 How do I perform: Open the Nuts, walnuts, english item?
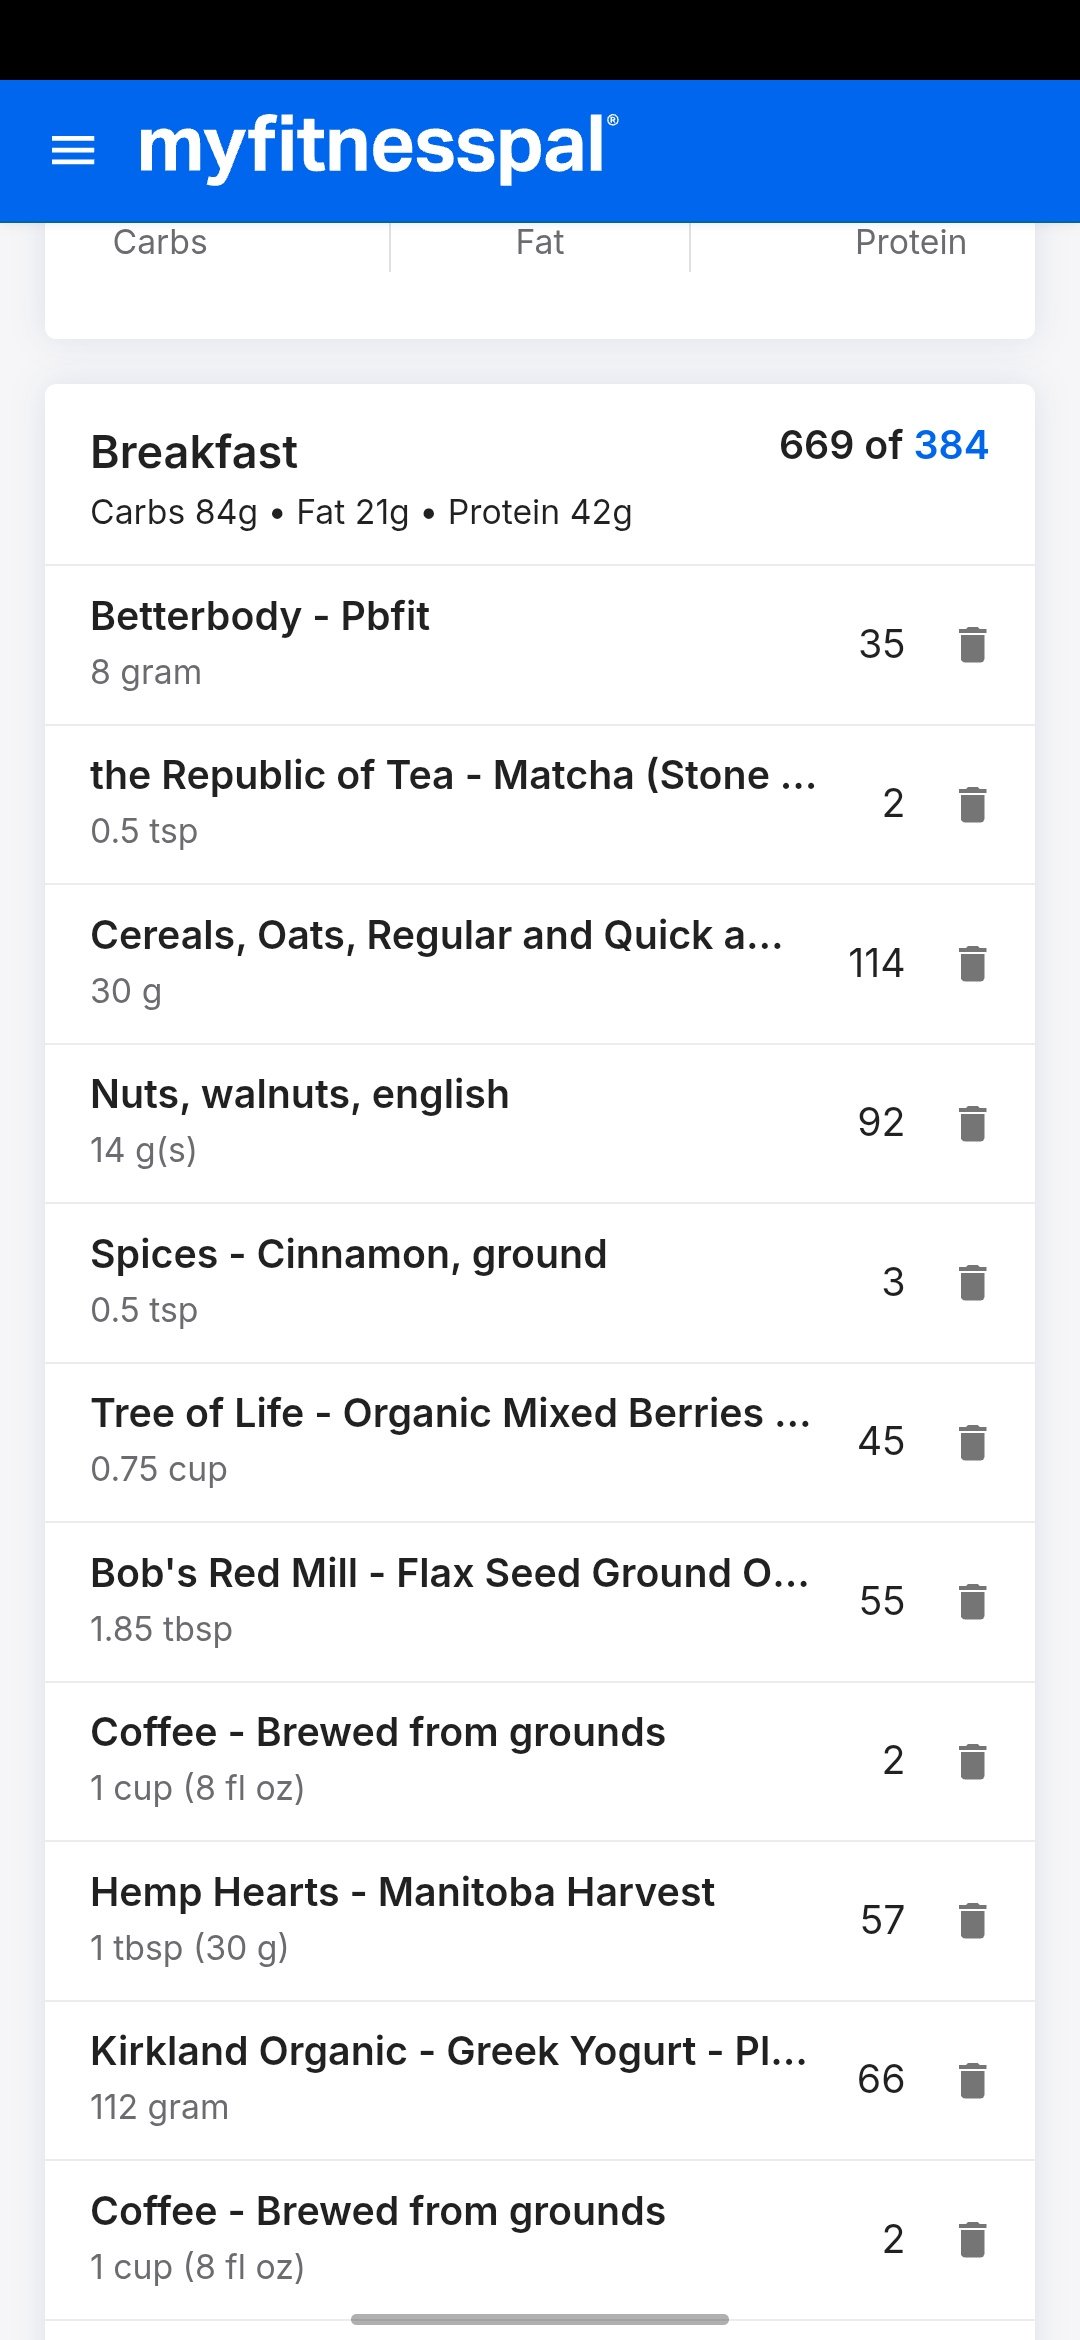[300, 1095]
